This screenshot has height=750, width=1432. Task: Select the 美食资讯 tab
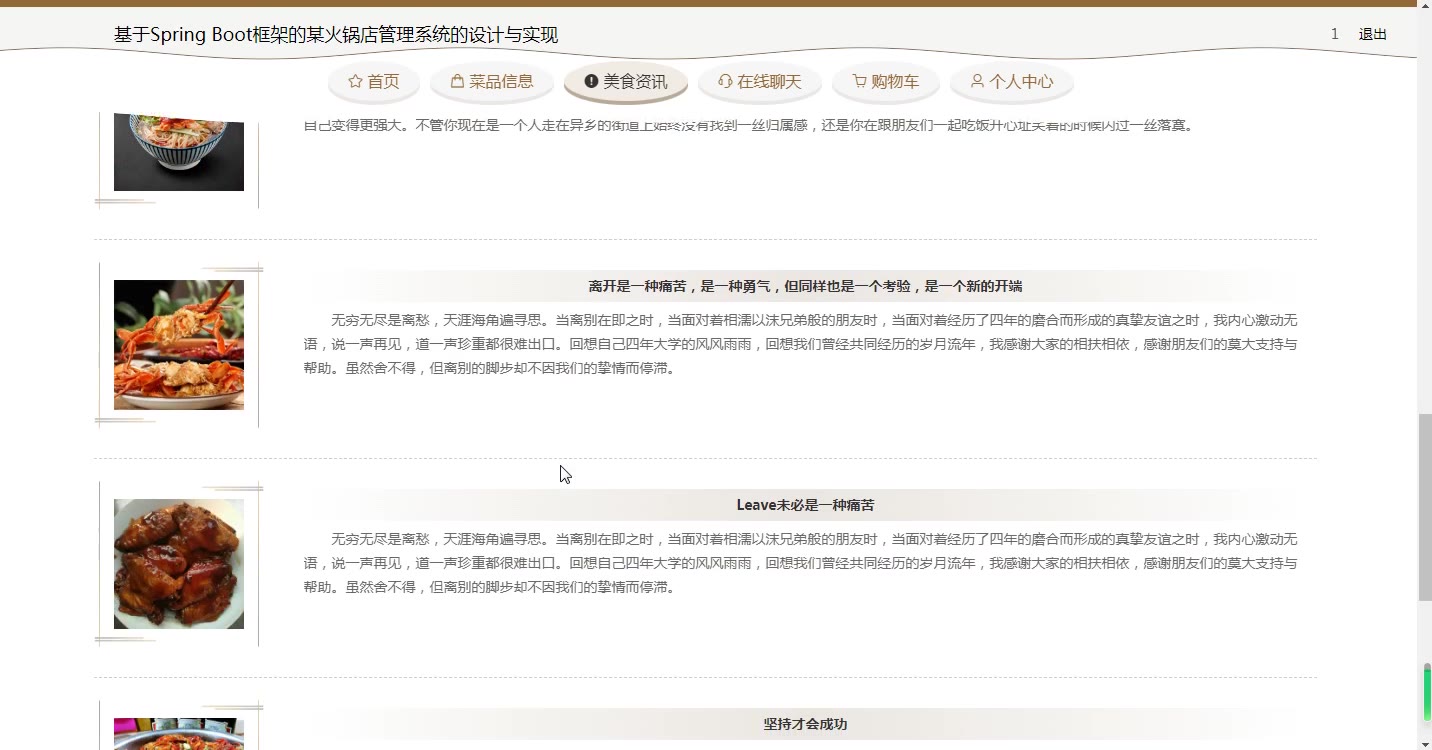coord(626,82)
